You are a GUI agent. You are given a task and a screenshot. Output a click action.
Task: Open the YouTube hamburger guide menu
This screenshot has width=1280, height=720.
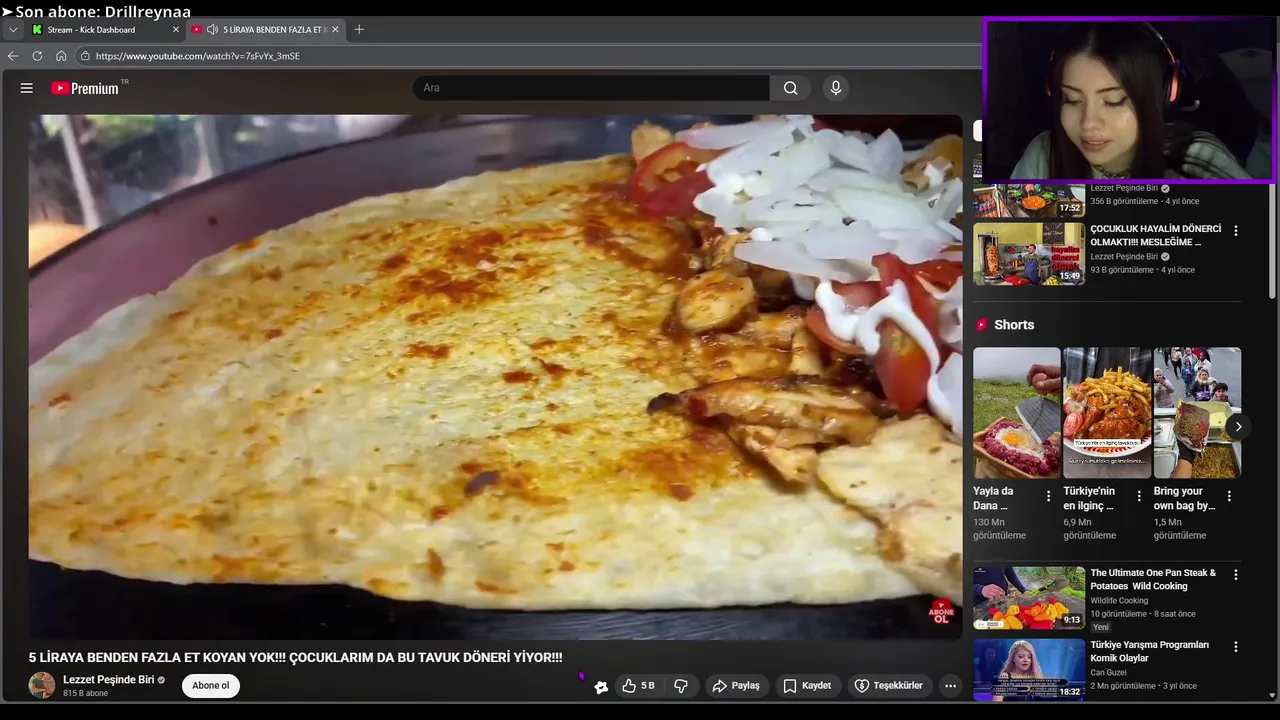[x=27, y=88]
